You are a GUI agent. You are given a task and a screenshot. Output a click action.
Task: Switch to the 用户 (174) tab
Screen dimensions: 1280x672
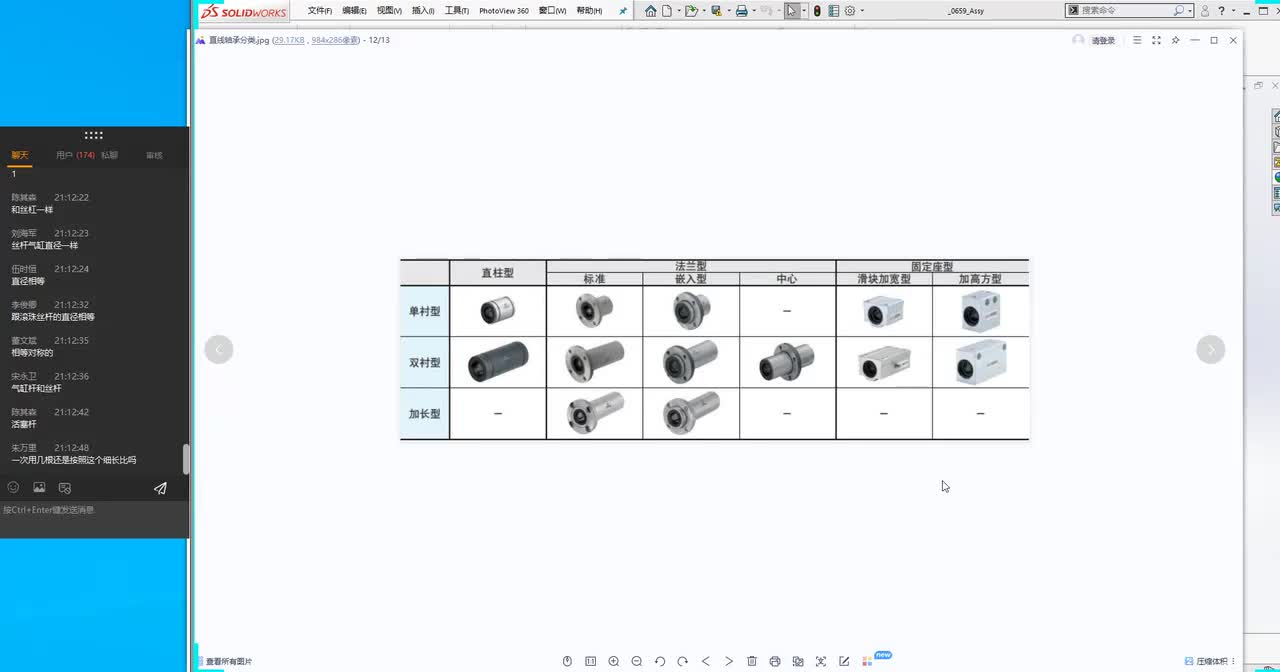(x=76, y=155)
